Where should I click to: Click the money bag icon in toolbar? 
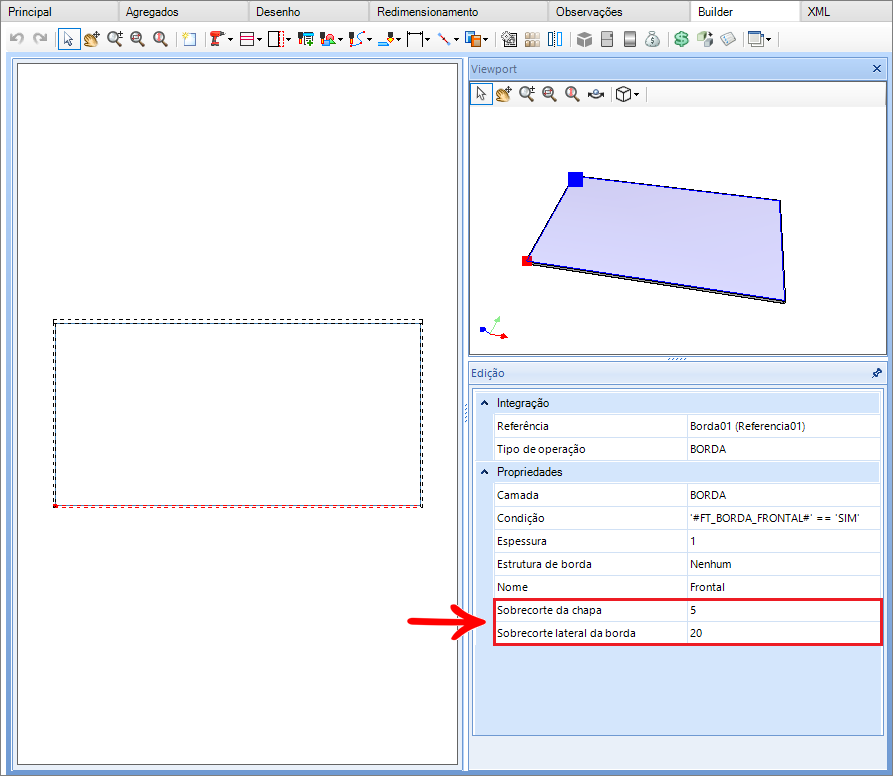pos(652,40)
